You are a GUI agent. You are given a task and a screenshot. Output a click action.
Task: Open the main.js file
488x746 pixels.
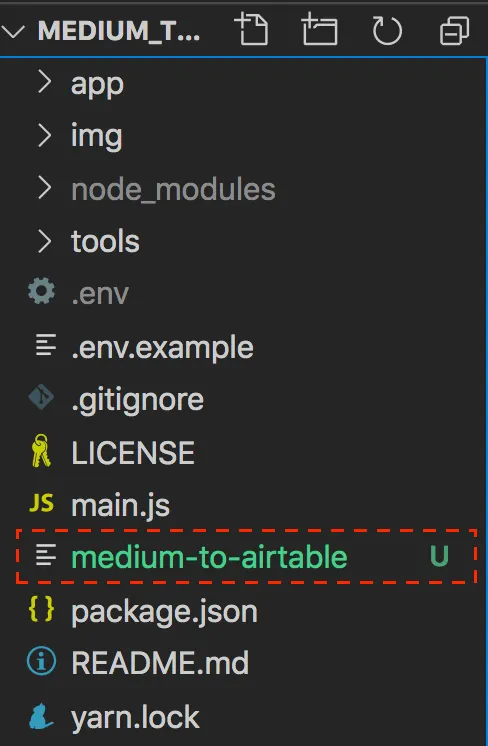click(x=120, y=505)
